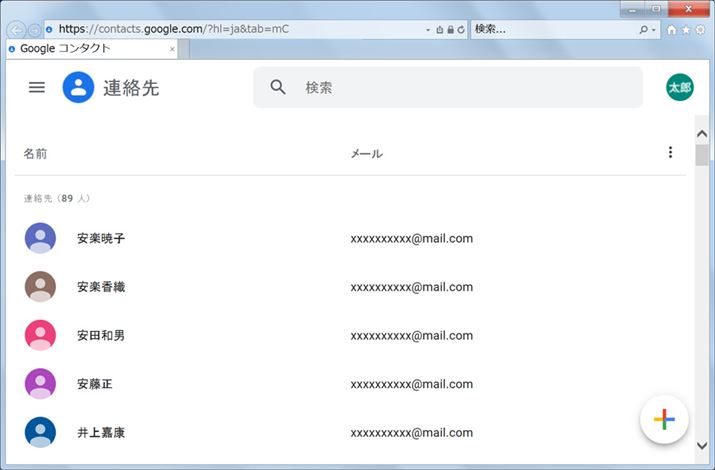Focus the contacts 検索 search field

click(448, 87)
